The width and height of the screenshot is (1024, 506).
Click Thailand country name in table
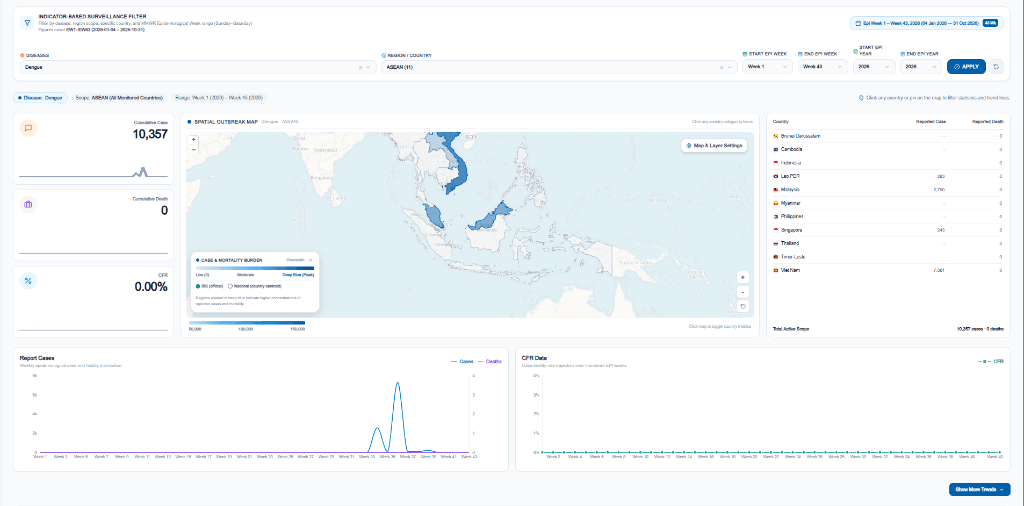pos(790,243)
